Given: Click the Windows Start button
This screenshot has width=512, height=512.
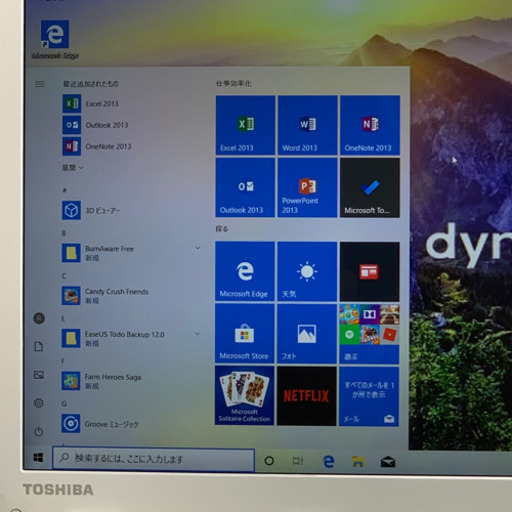Looking at the screenshot, I should tap(38, 458).
